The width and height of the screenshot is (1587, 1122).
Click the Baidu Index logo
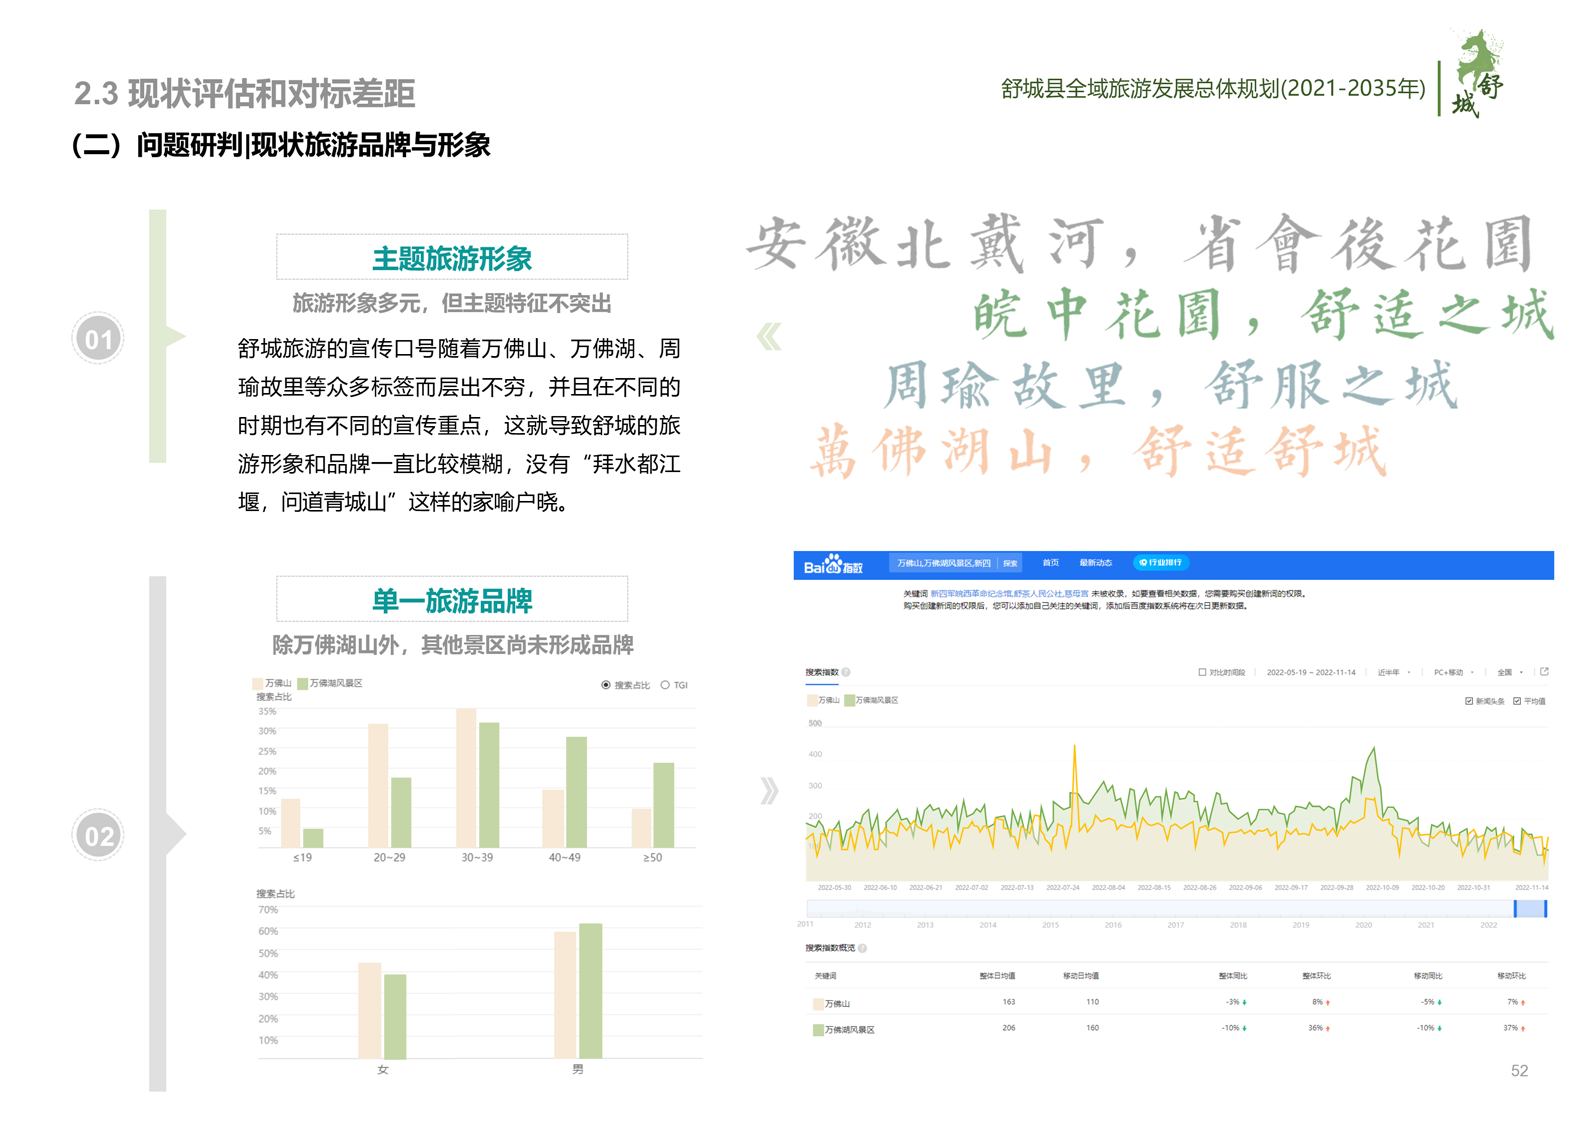point(833,565)
